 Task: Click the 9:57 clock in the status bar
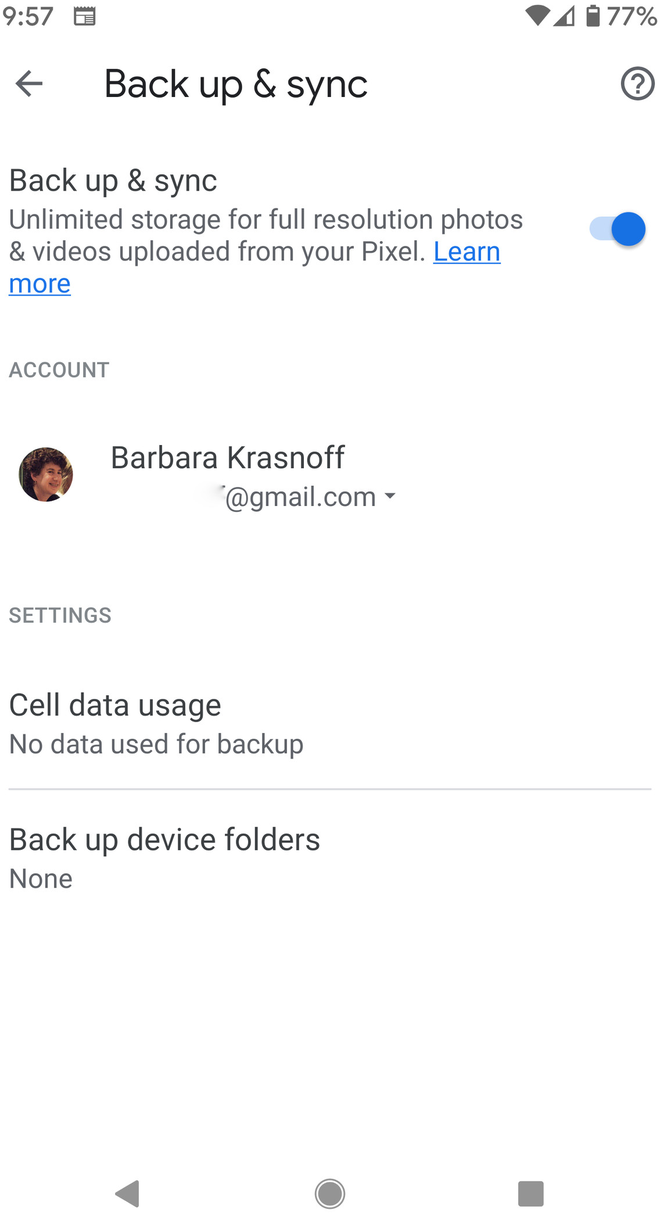pos(28,16)
